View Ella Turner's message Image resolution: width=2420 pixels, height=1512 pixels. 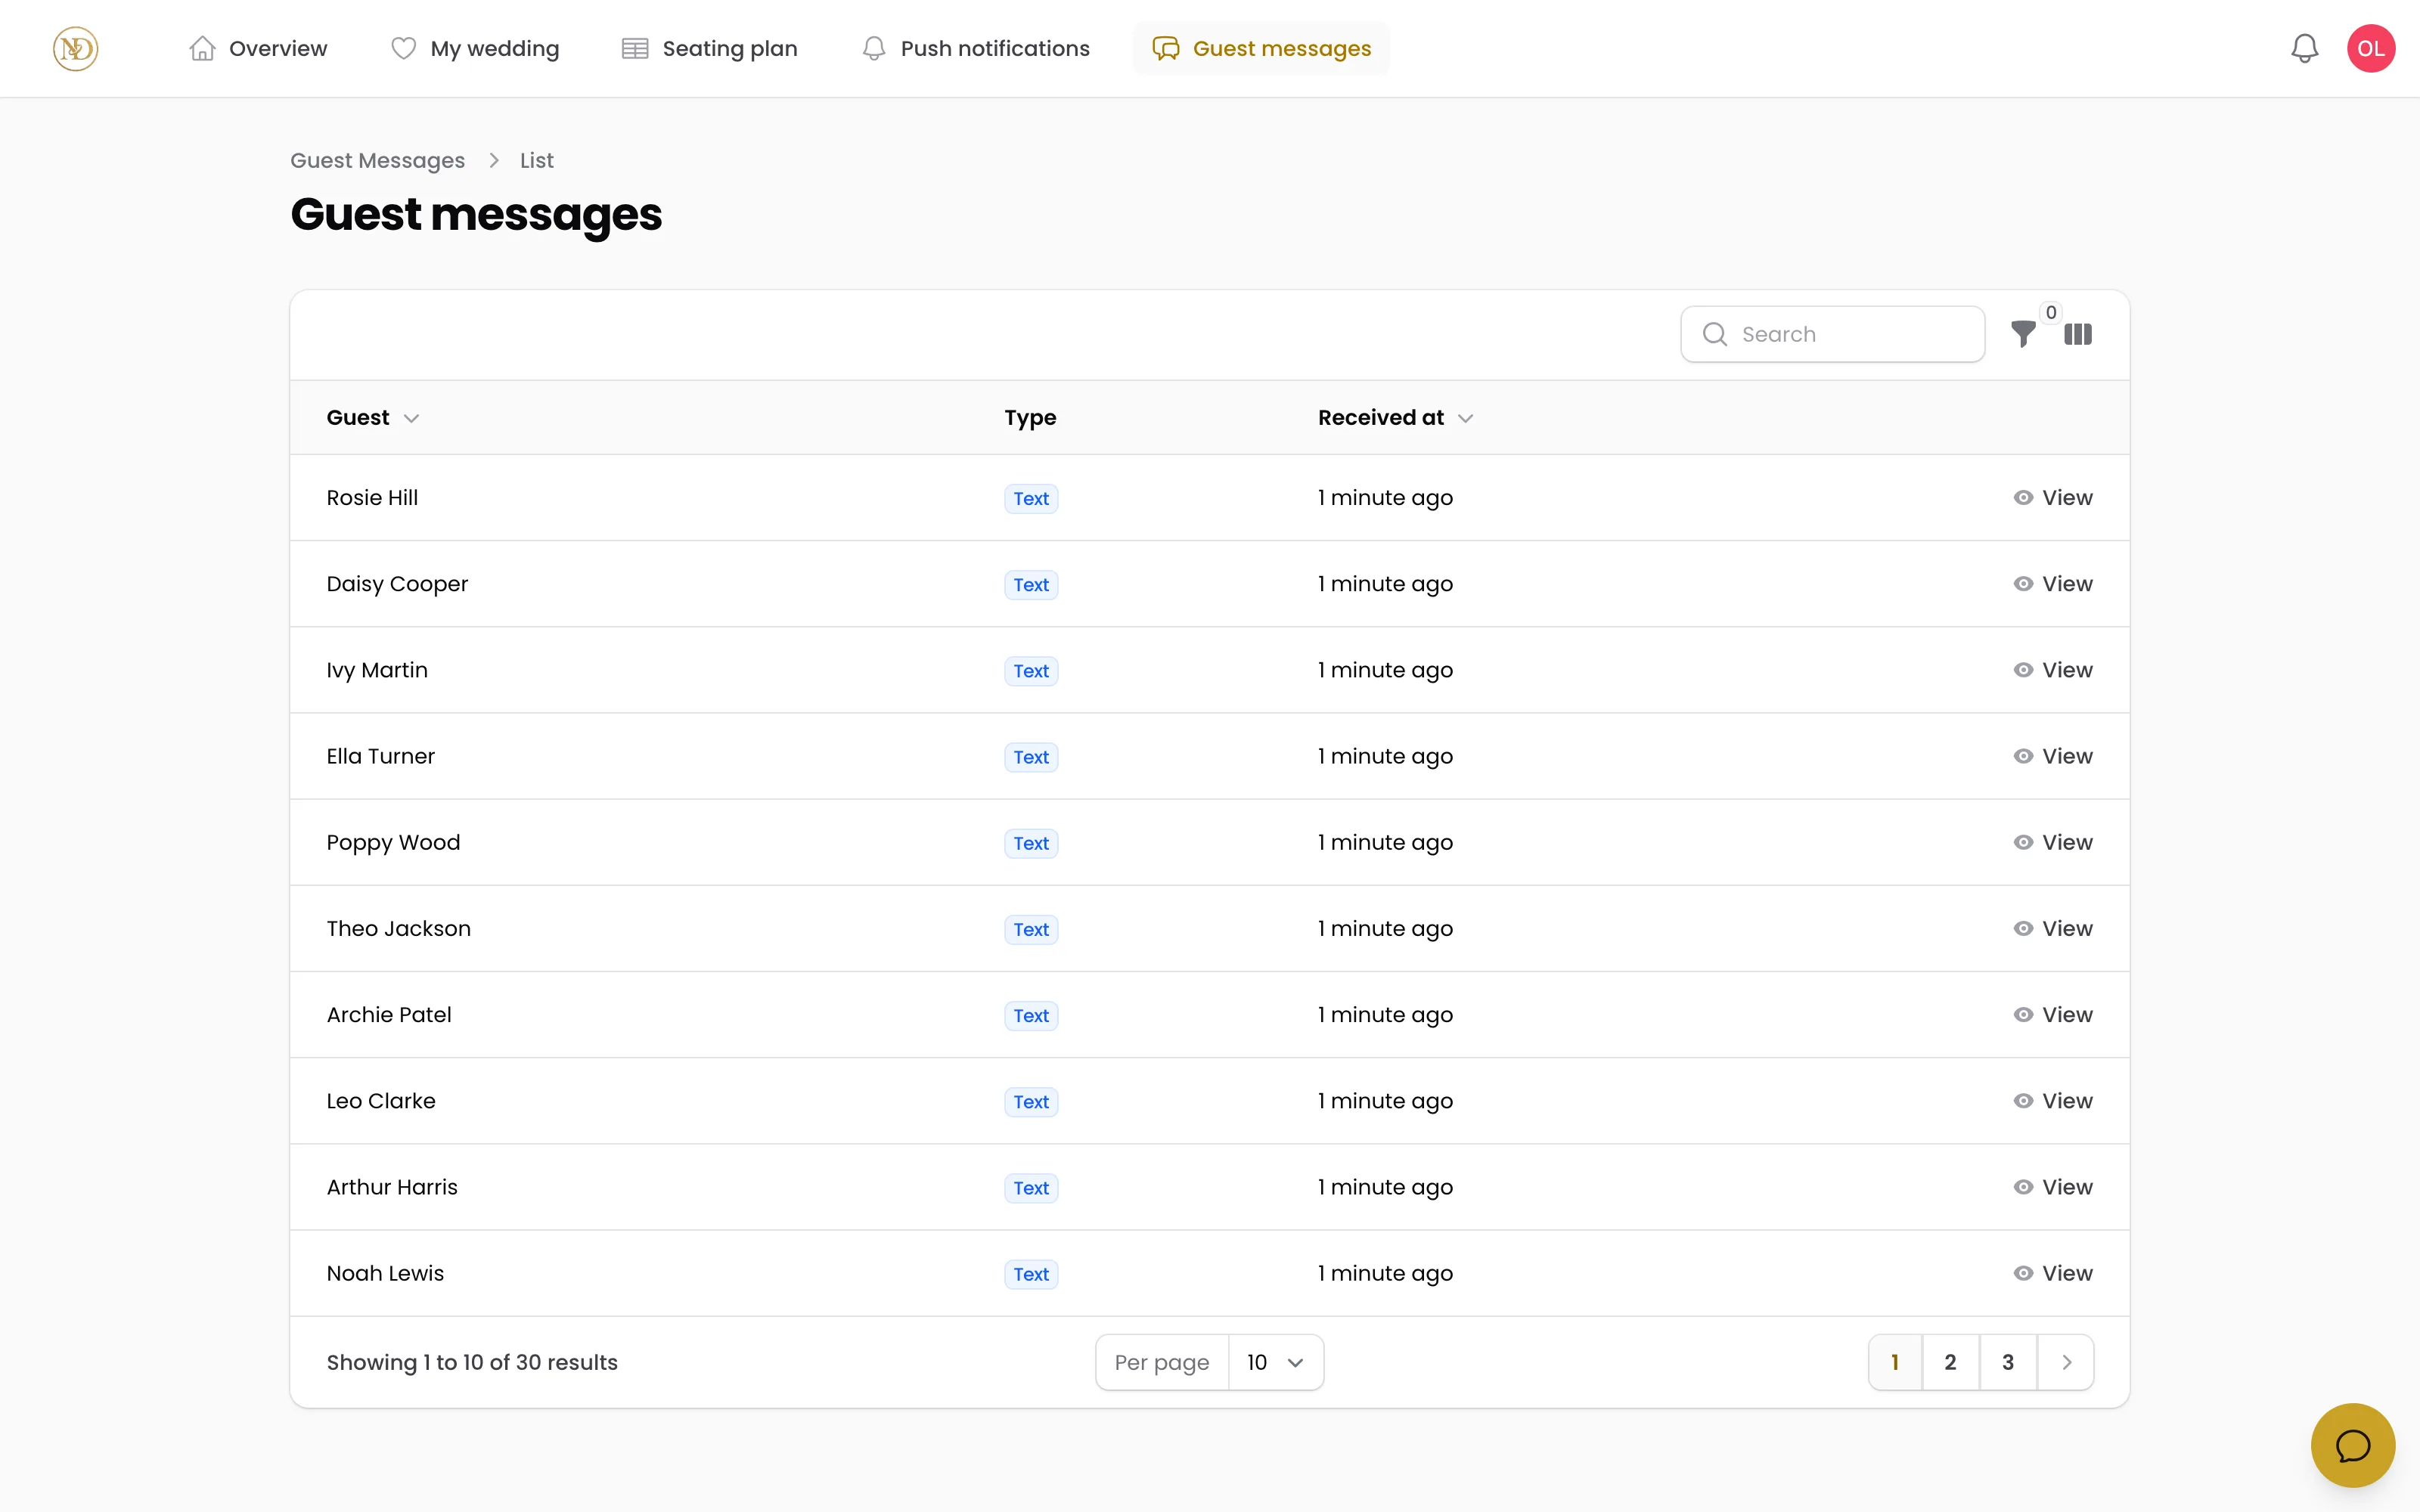click(x=2052, y=756)
